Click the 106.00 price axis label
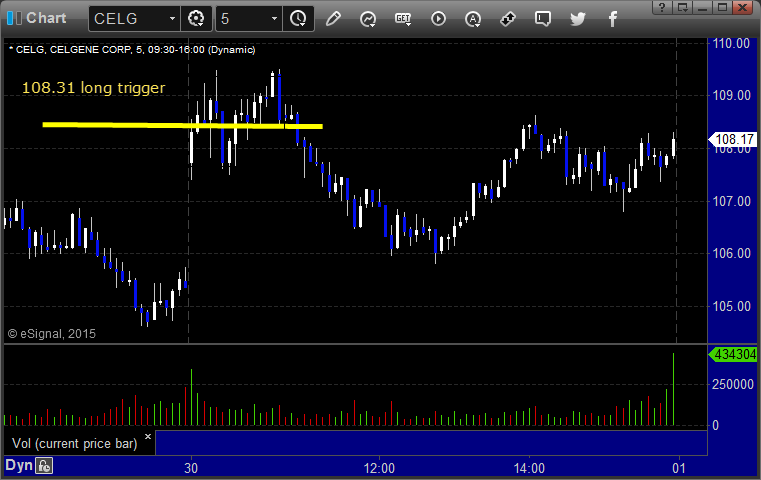The width and height of the screenshot is (761, 480). click(x=731, y=253)
